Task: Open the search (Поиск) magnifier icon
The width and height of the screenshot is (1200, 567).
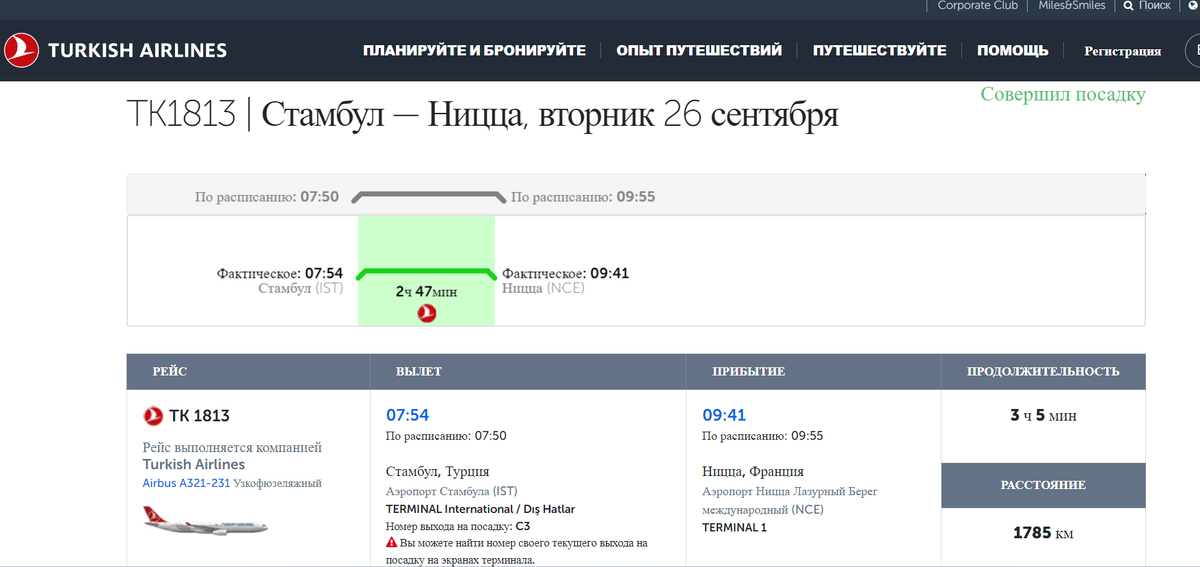Action: coord(1129,5)
